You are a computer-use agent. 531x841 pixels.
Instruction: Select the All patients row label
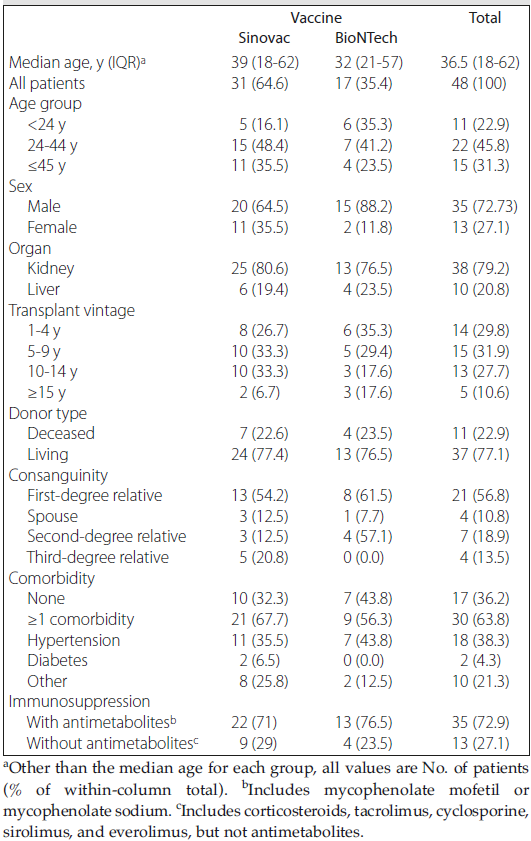[47, 84]
